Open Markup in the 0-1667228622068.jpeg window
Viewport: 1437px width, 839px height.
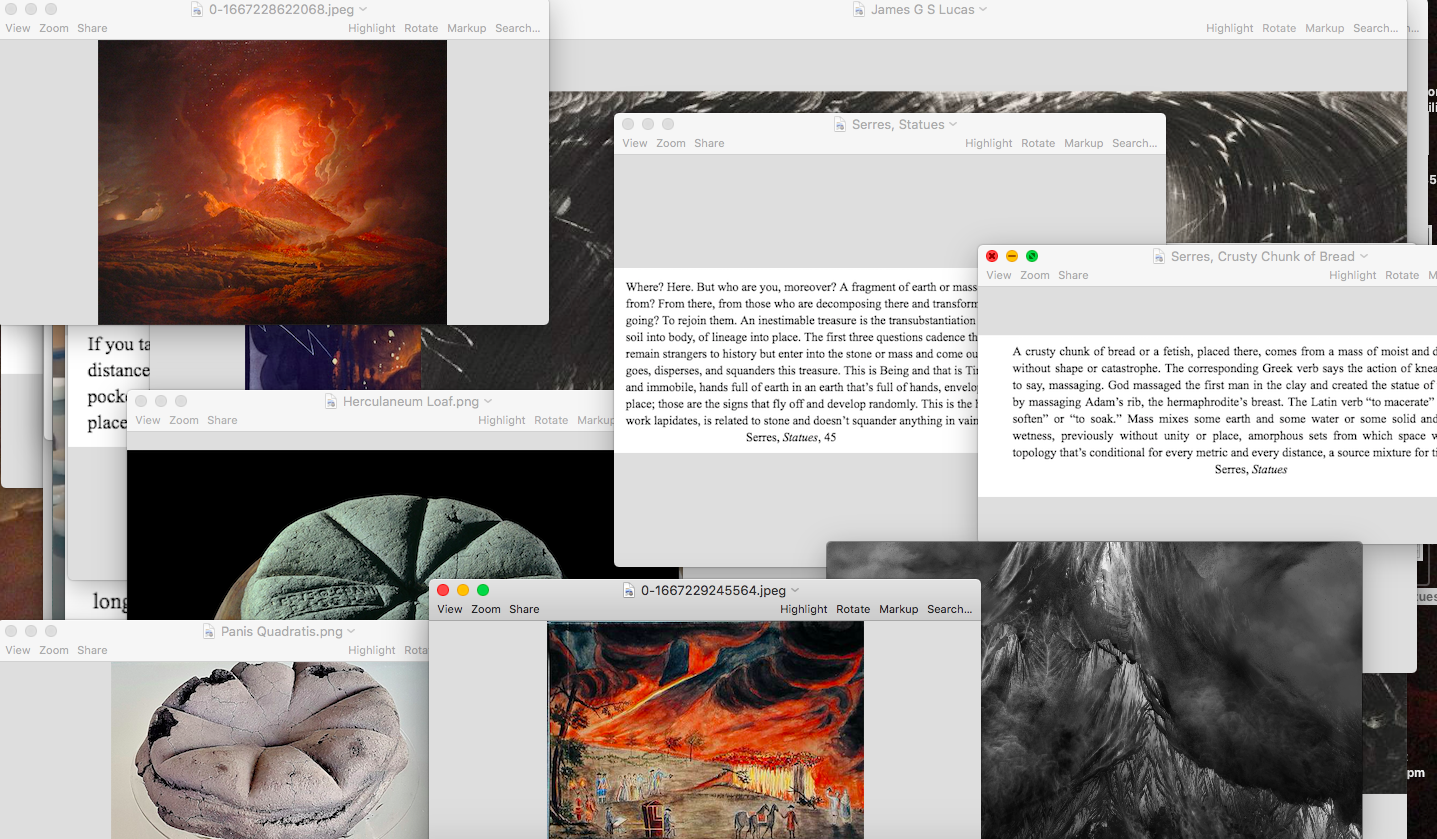(x=467, y=28)
